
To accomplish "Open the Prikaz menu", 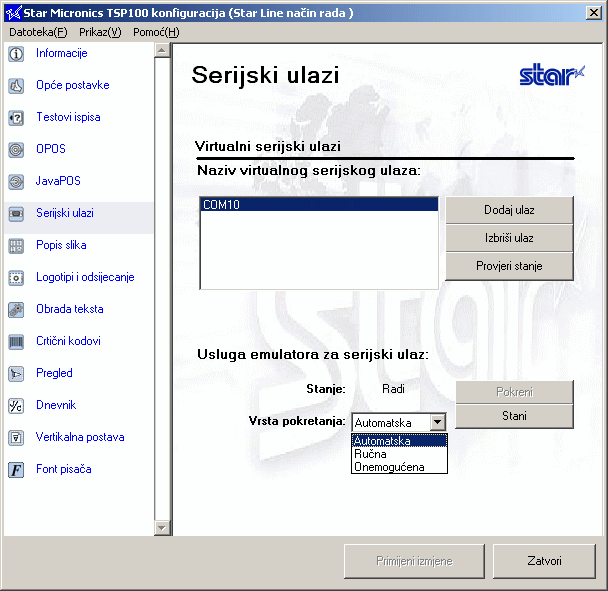I will (100, 32).
